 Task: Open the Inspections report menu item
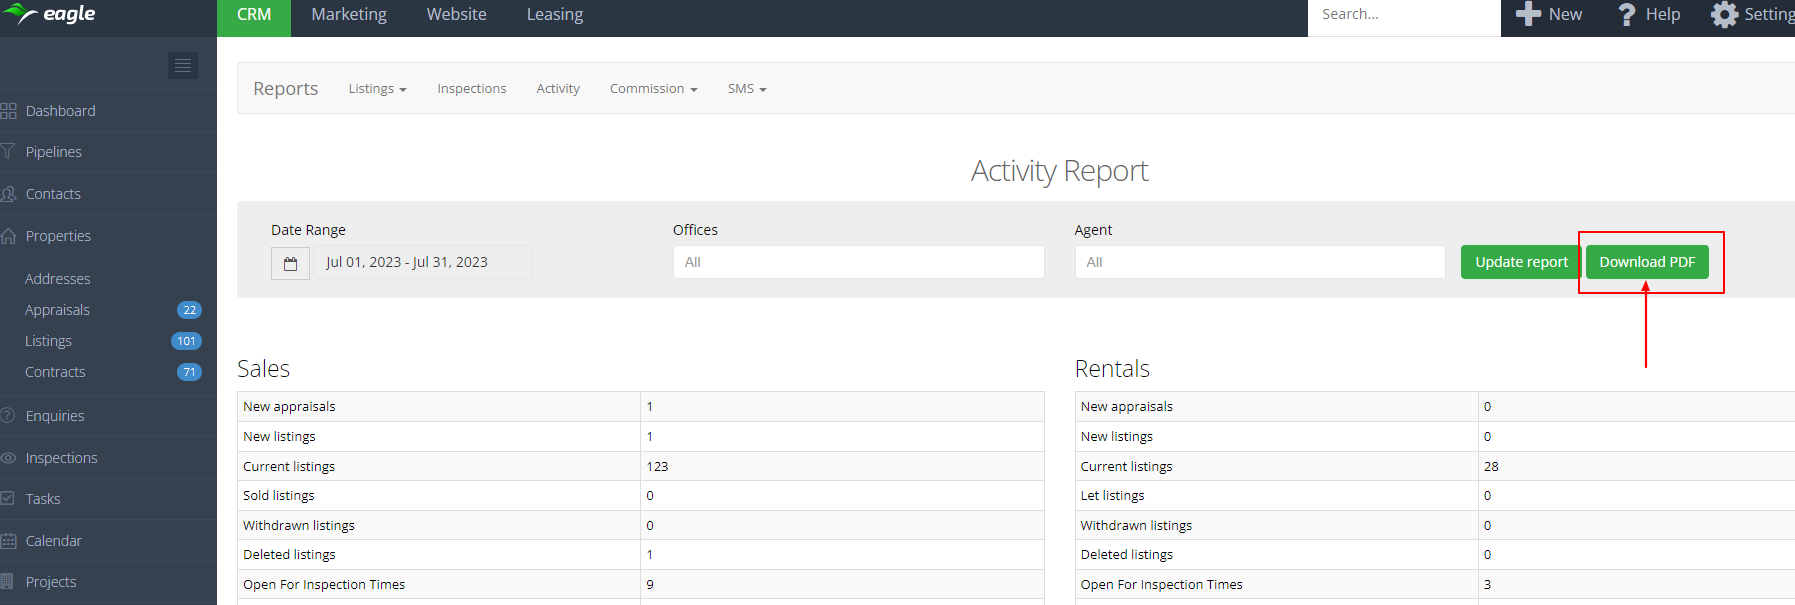471,89
